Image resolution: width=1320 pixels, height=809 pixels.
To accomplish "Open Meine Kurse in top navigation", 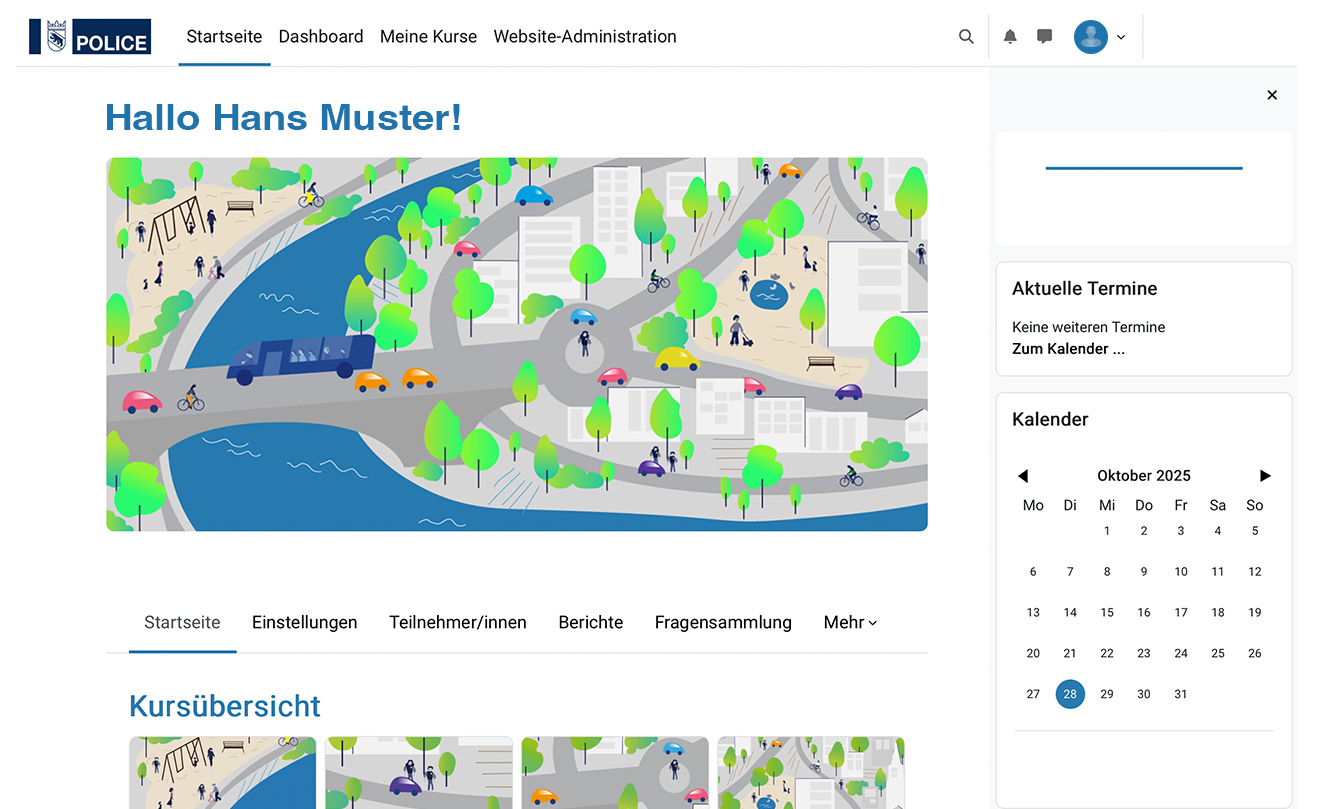I will [x=428, y=37].
